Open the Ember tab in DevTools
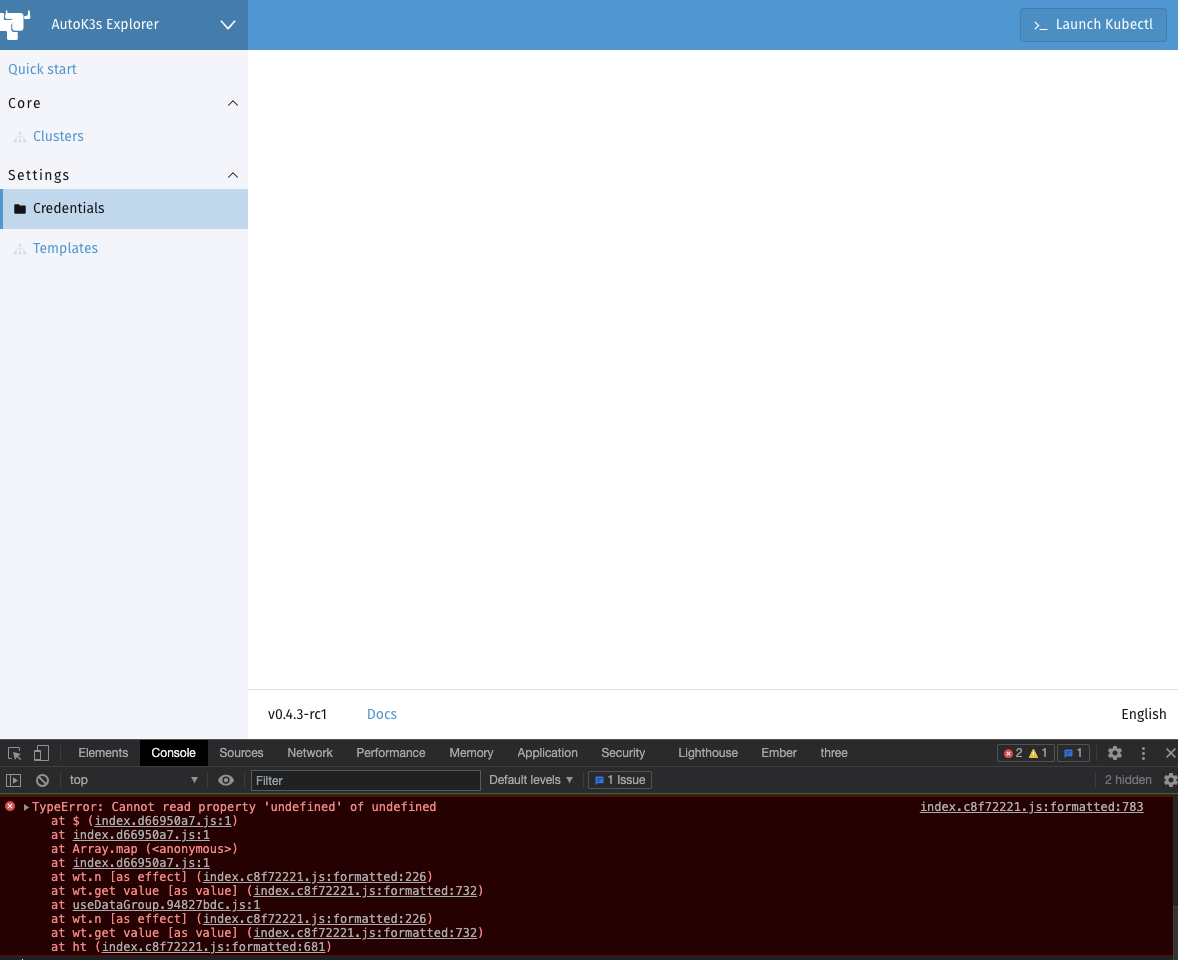This screenshot has width=1178, height=960. coord(779,752)
